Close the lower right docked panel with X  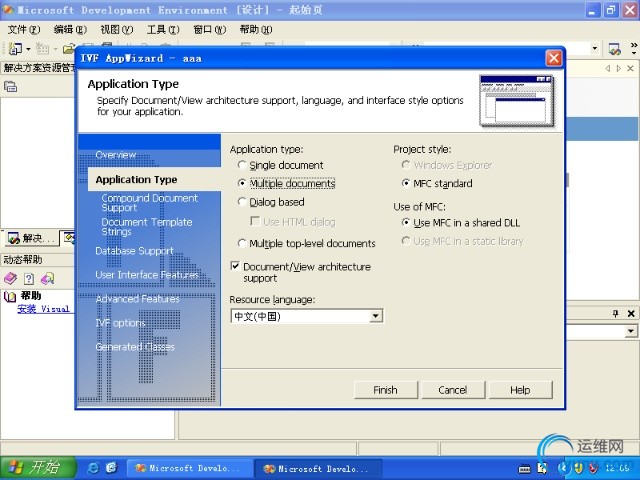[631, 313]
